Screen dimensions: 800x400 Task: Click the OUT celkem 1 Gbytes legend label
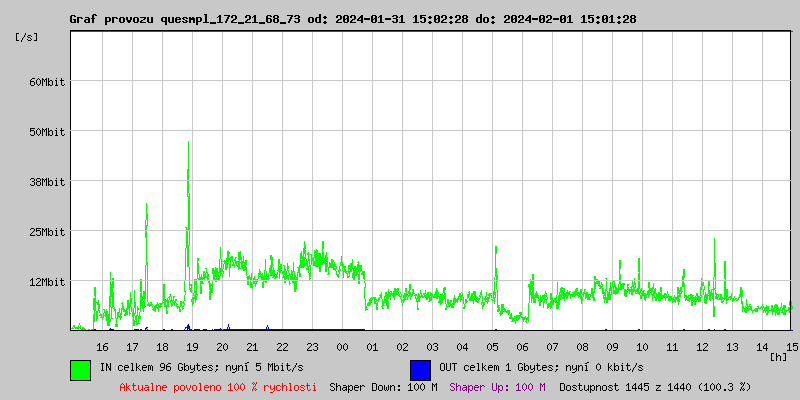pyautogui.click(x=540, y=368)
